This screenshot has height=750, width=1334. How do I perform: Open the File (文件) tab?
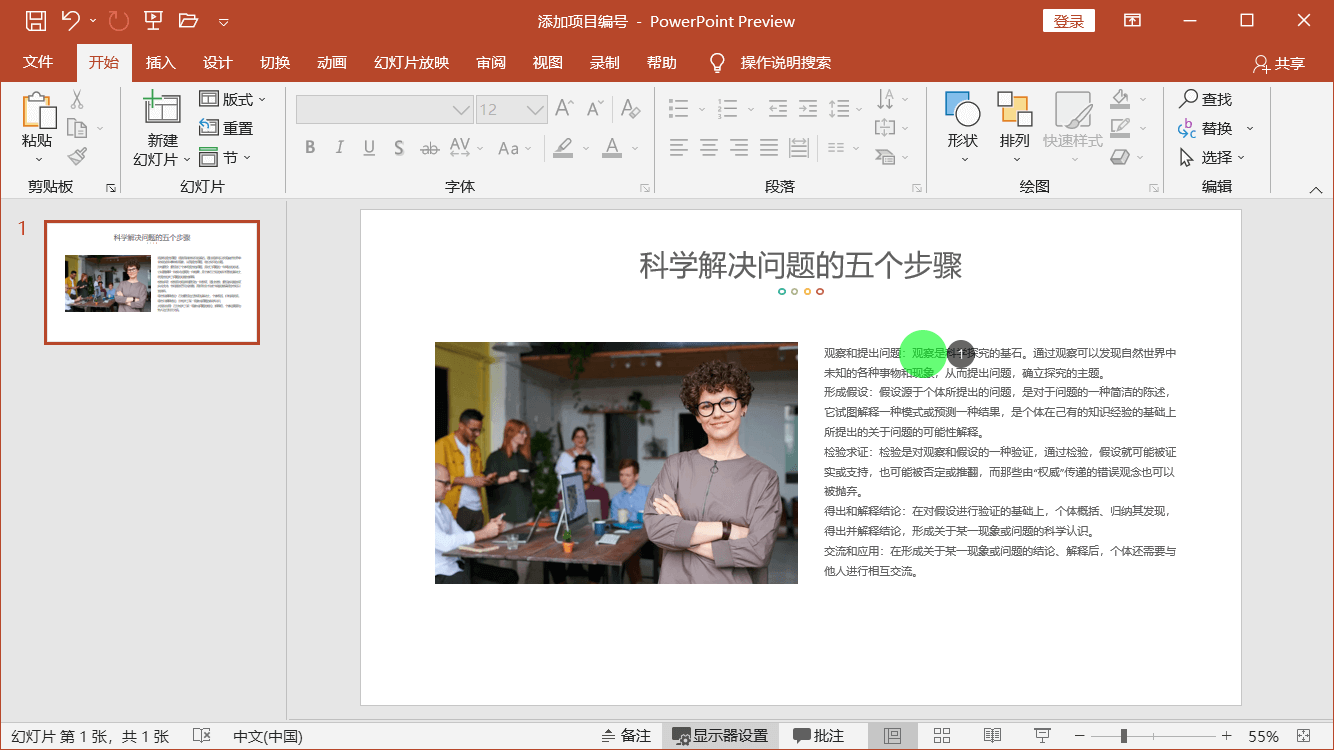tap(38, 62)
